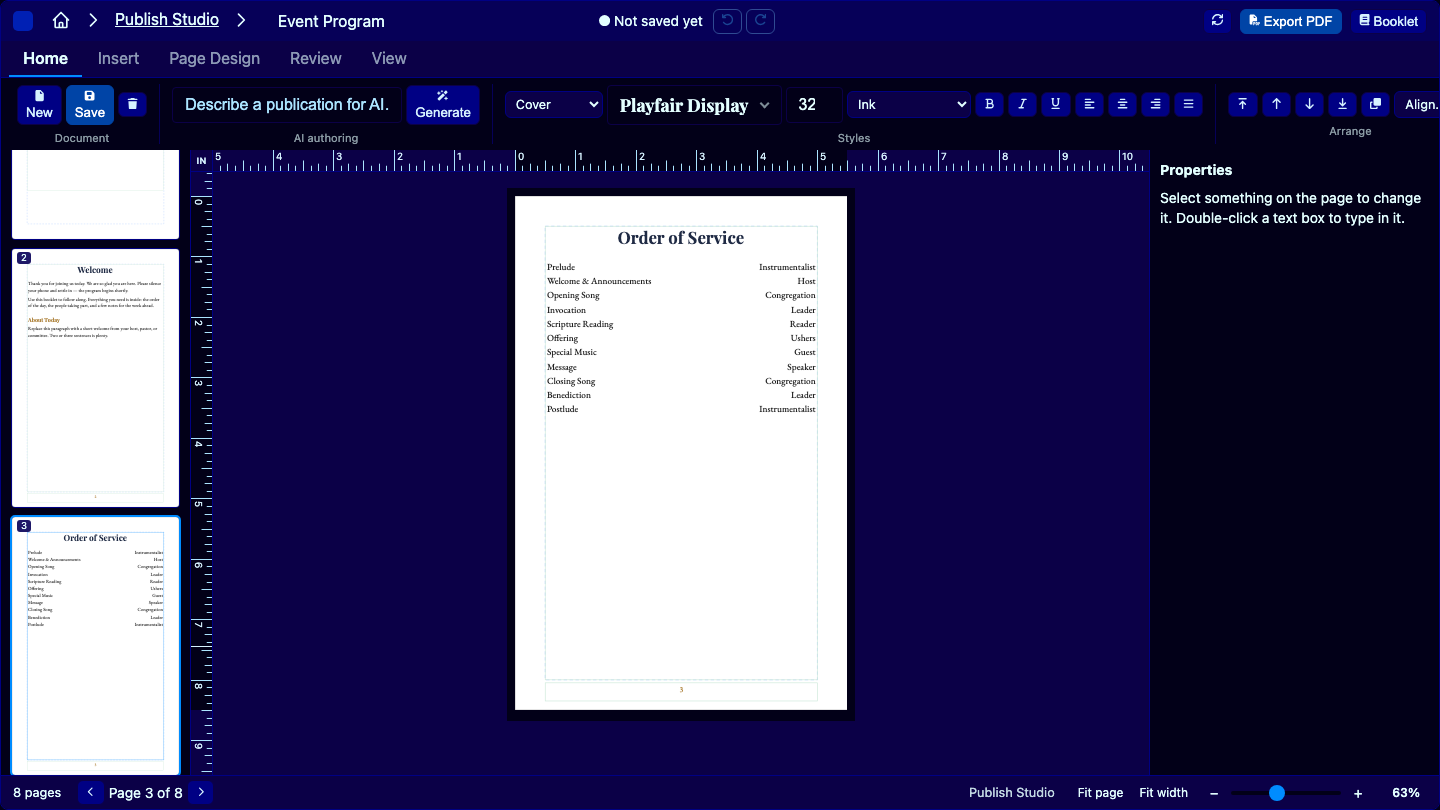Open the View tab

pos(389,58)
